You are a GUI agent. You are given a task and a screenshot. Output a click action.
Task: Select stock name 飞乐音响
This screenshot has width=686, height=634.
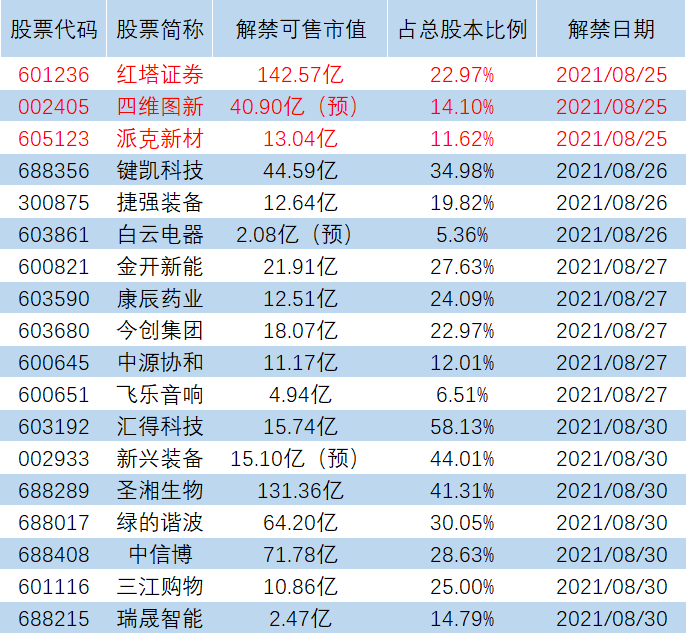[160, 395]
